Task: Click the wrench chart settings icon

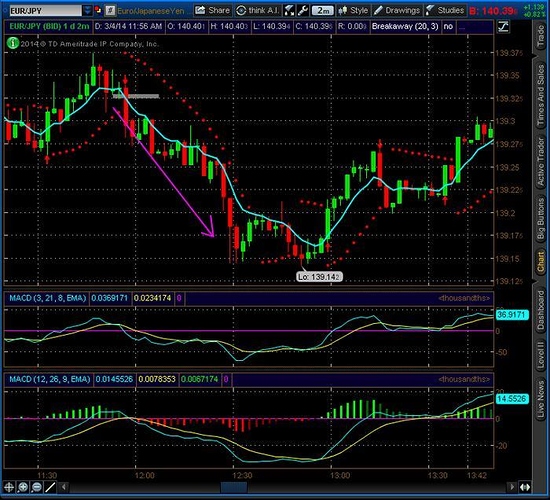Action: tap(303, 11)
